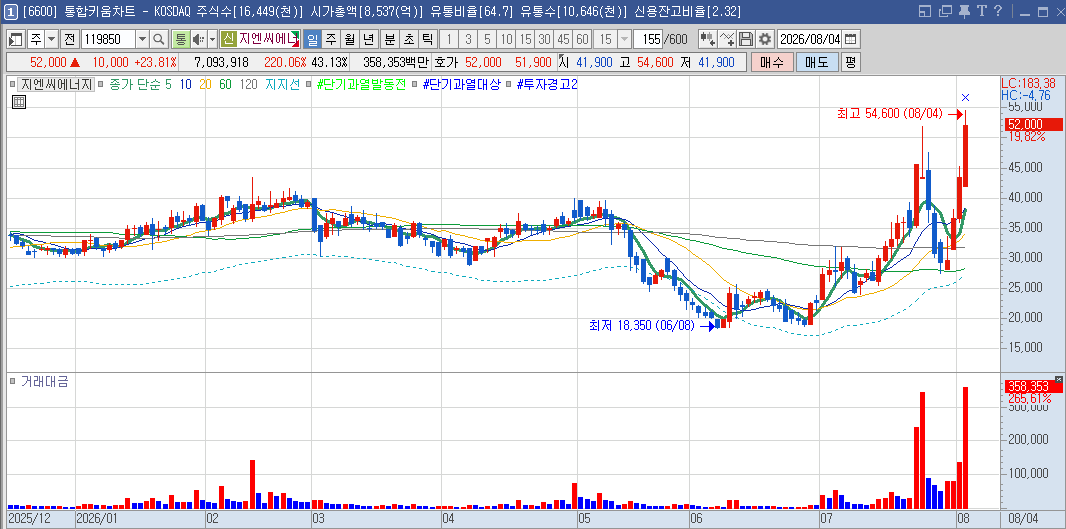Open the calendar date picker icon
Viewport: 1066px width, 529px height.
[850, 39]
